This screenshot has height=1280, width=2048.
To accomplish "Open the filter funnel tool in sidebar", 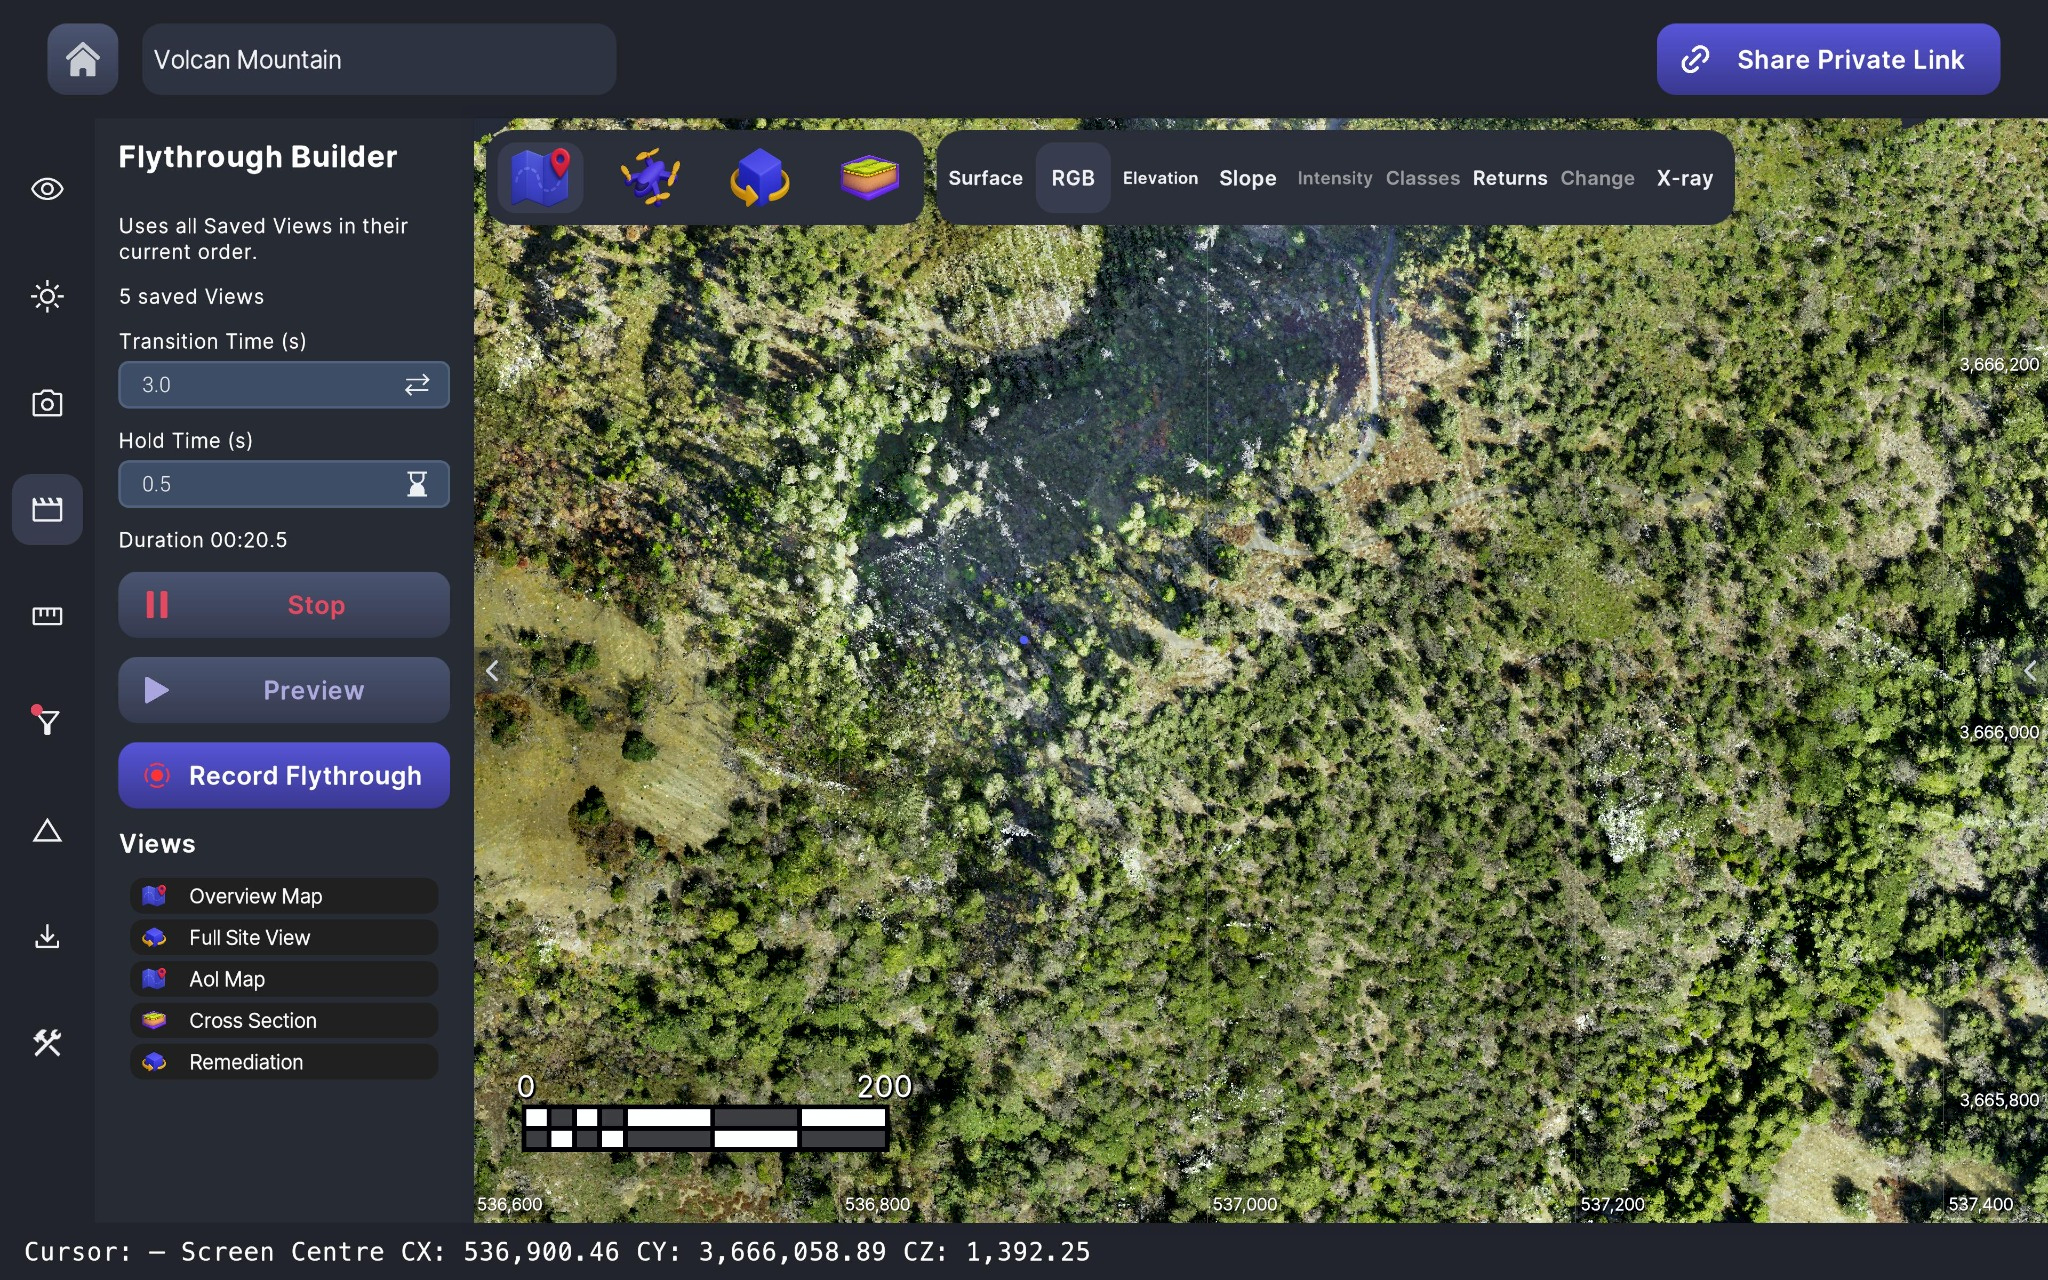I will (x=47, y=722).
